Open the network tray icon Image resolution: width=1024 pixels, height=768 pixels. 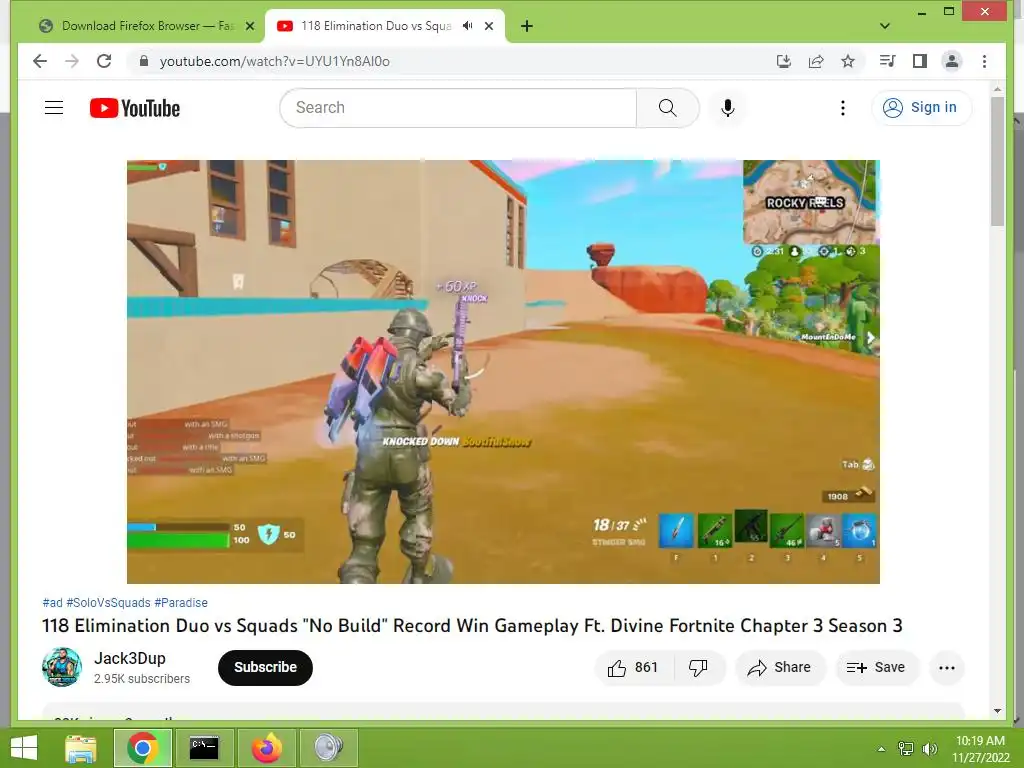pyautogui.click(x=906, y=748)
